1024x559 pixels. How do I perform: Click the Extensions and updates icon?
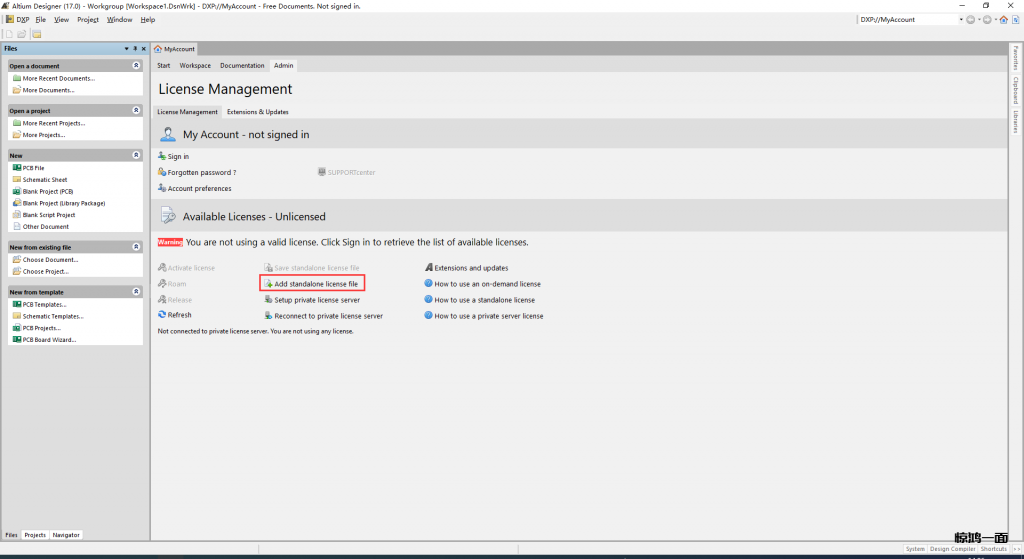click(x=428, y=268)
